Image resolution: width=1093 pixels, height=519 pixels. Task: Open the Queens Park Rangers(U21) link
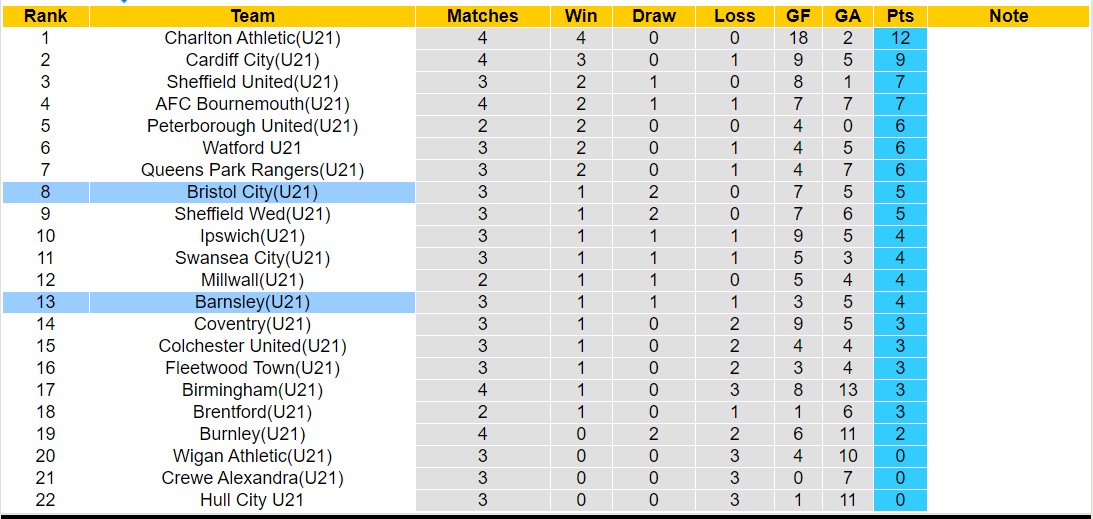pos(252,170)
